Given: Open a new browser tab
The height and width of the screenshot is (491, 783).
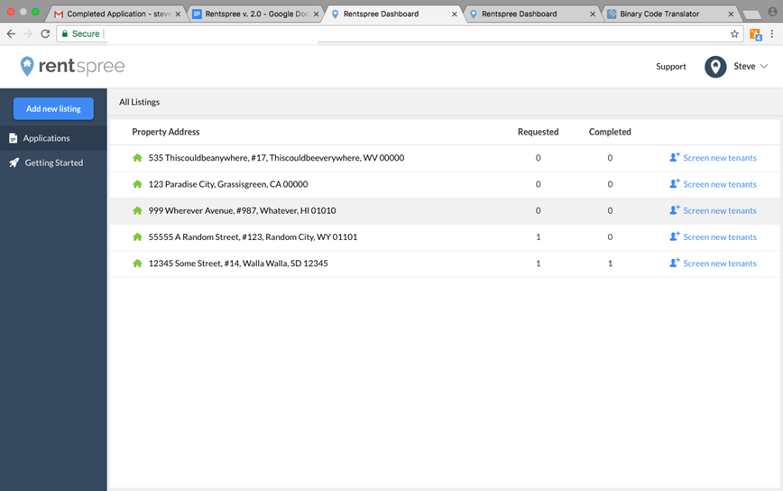Looking at the screenshot, I should pyautogui.click(x=752, y=14).
